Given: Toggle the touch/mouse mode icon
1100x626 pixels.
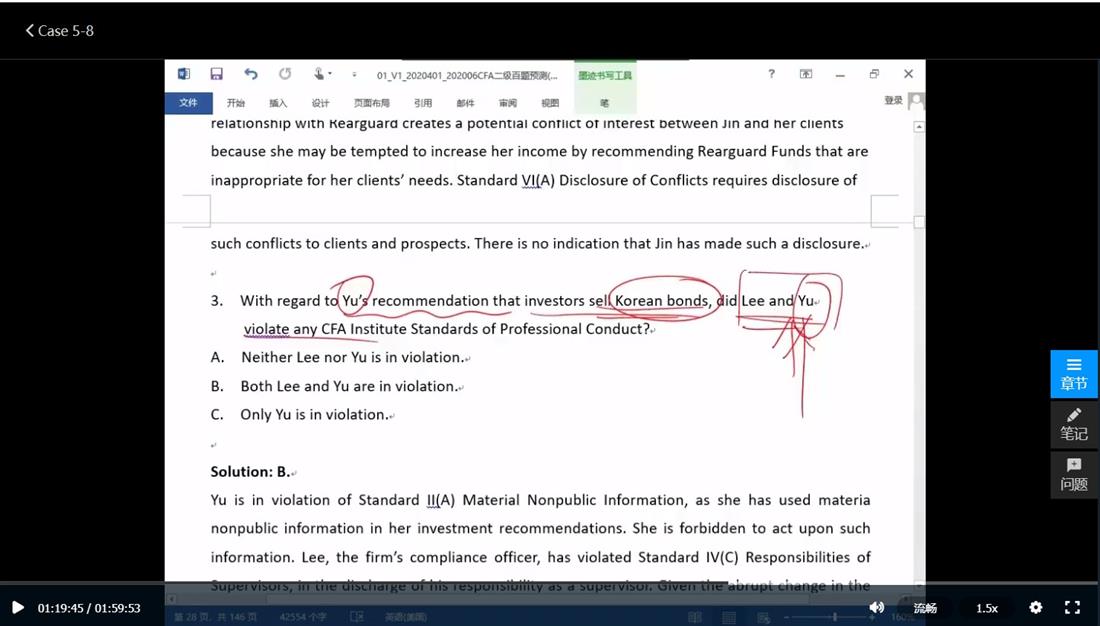Looking at the screenshot, I should coord(320,74).
